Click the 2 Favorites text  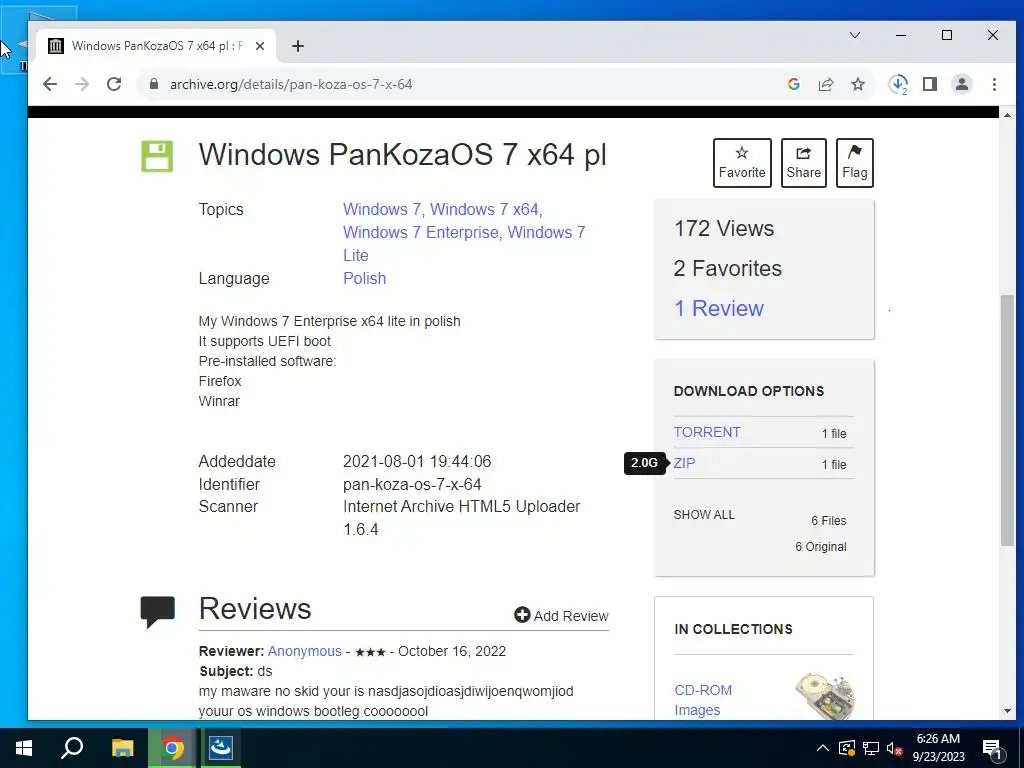tap(728, 268)
